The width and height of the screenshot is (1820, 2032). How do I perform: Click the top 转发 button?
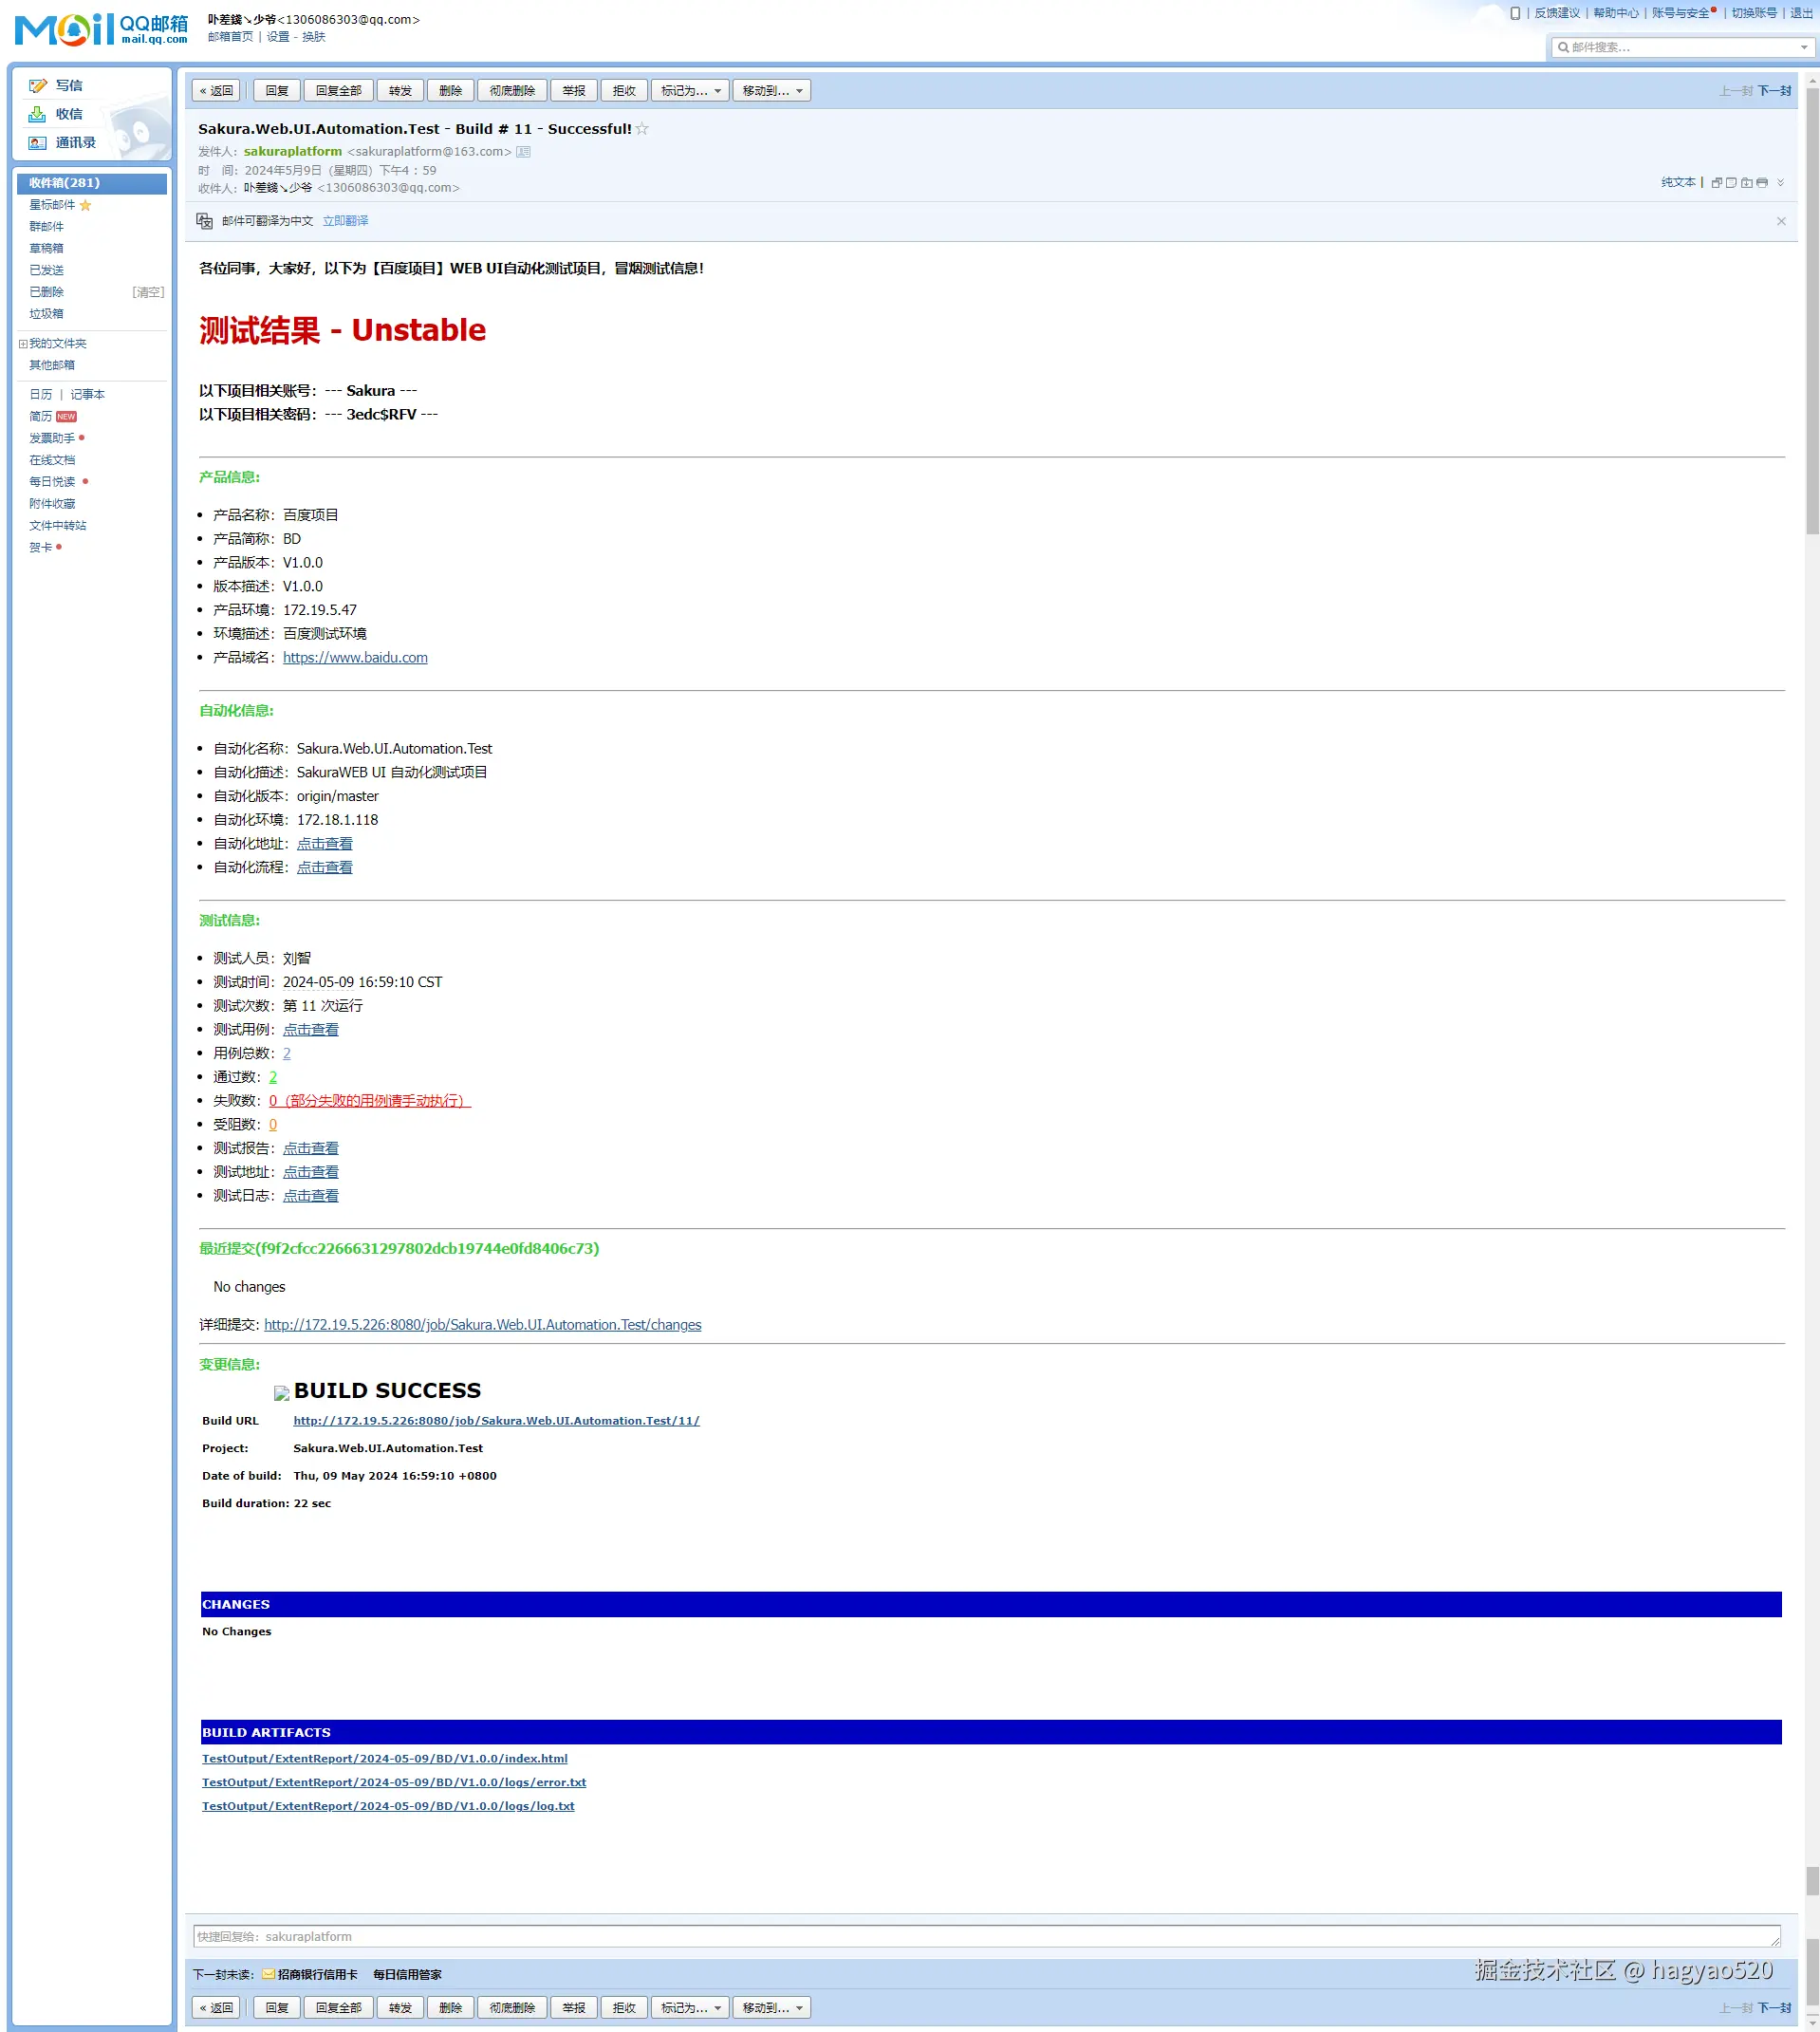coord(400,91)
